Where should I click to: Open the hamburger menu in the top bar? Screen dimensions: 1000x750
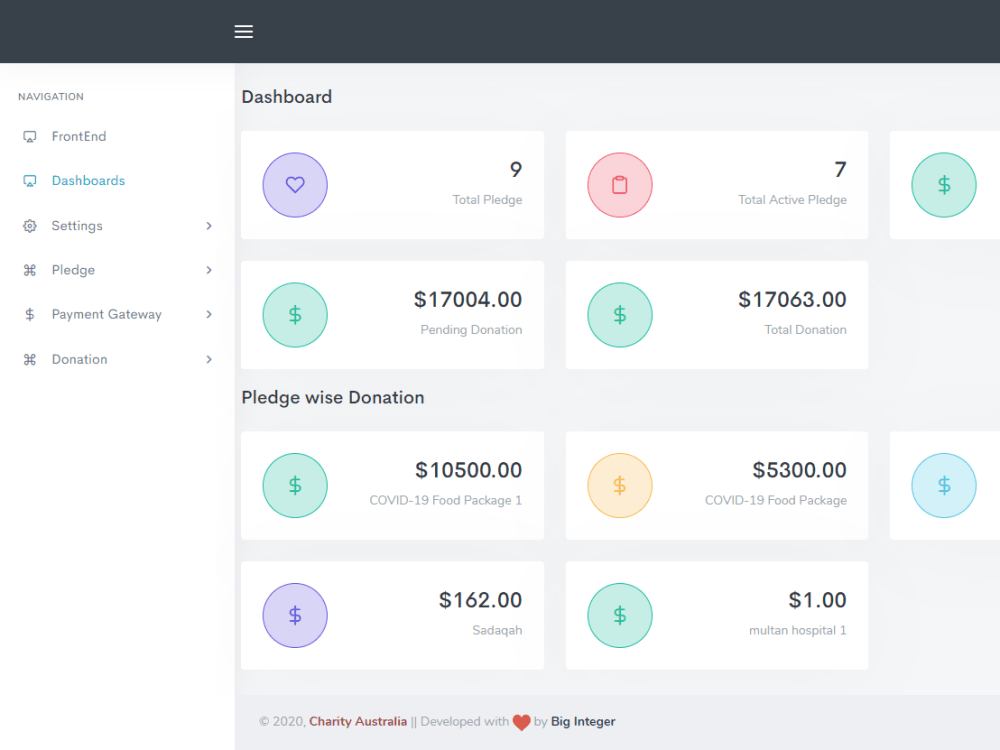(243, 31)
